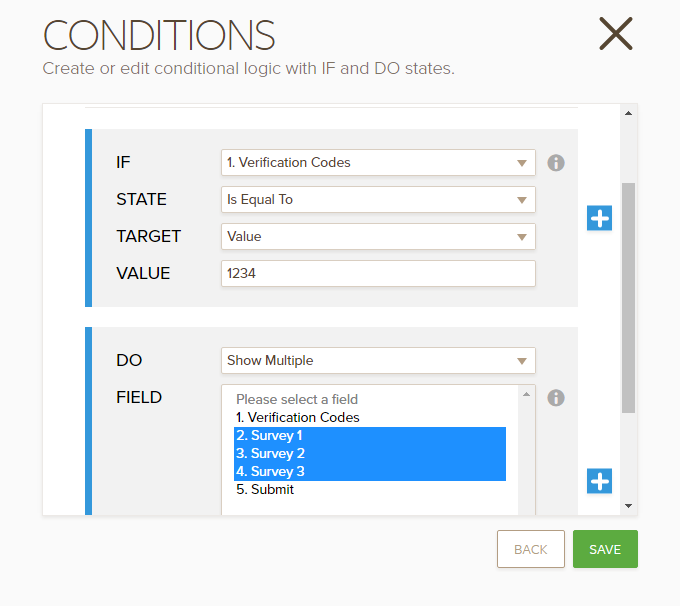Add new DO action with plus icon
680x606 pixels.
[599, 481]
